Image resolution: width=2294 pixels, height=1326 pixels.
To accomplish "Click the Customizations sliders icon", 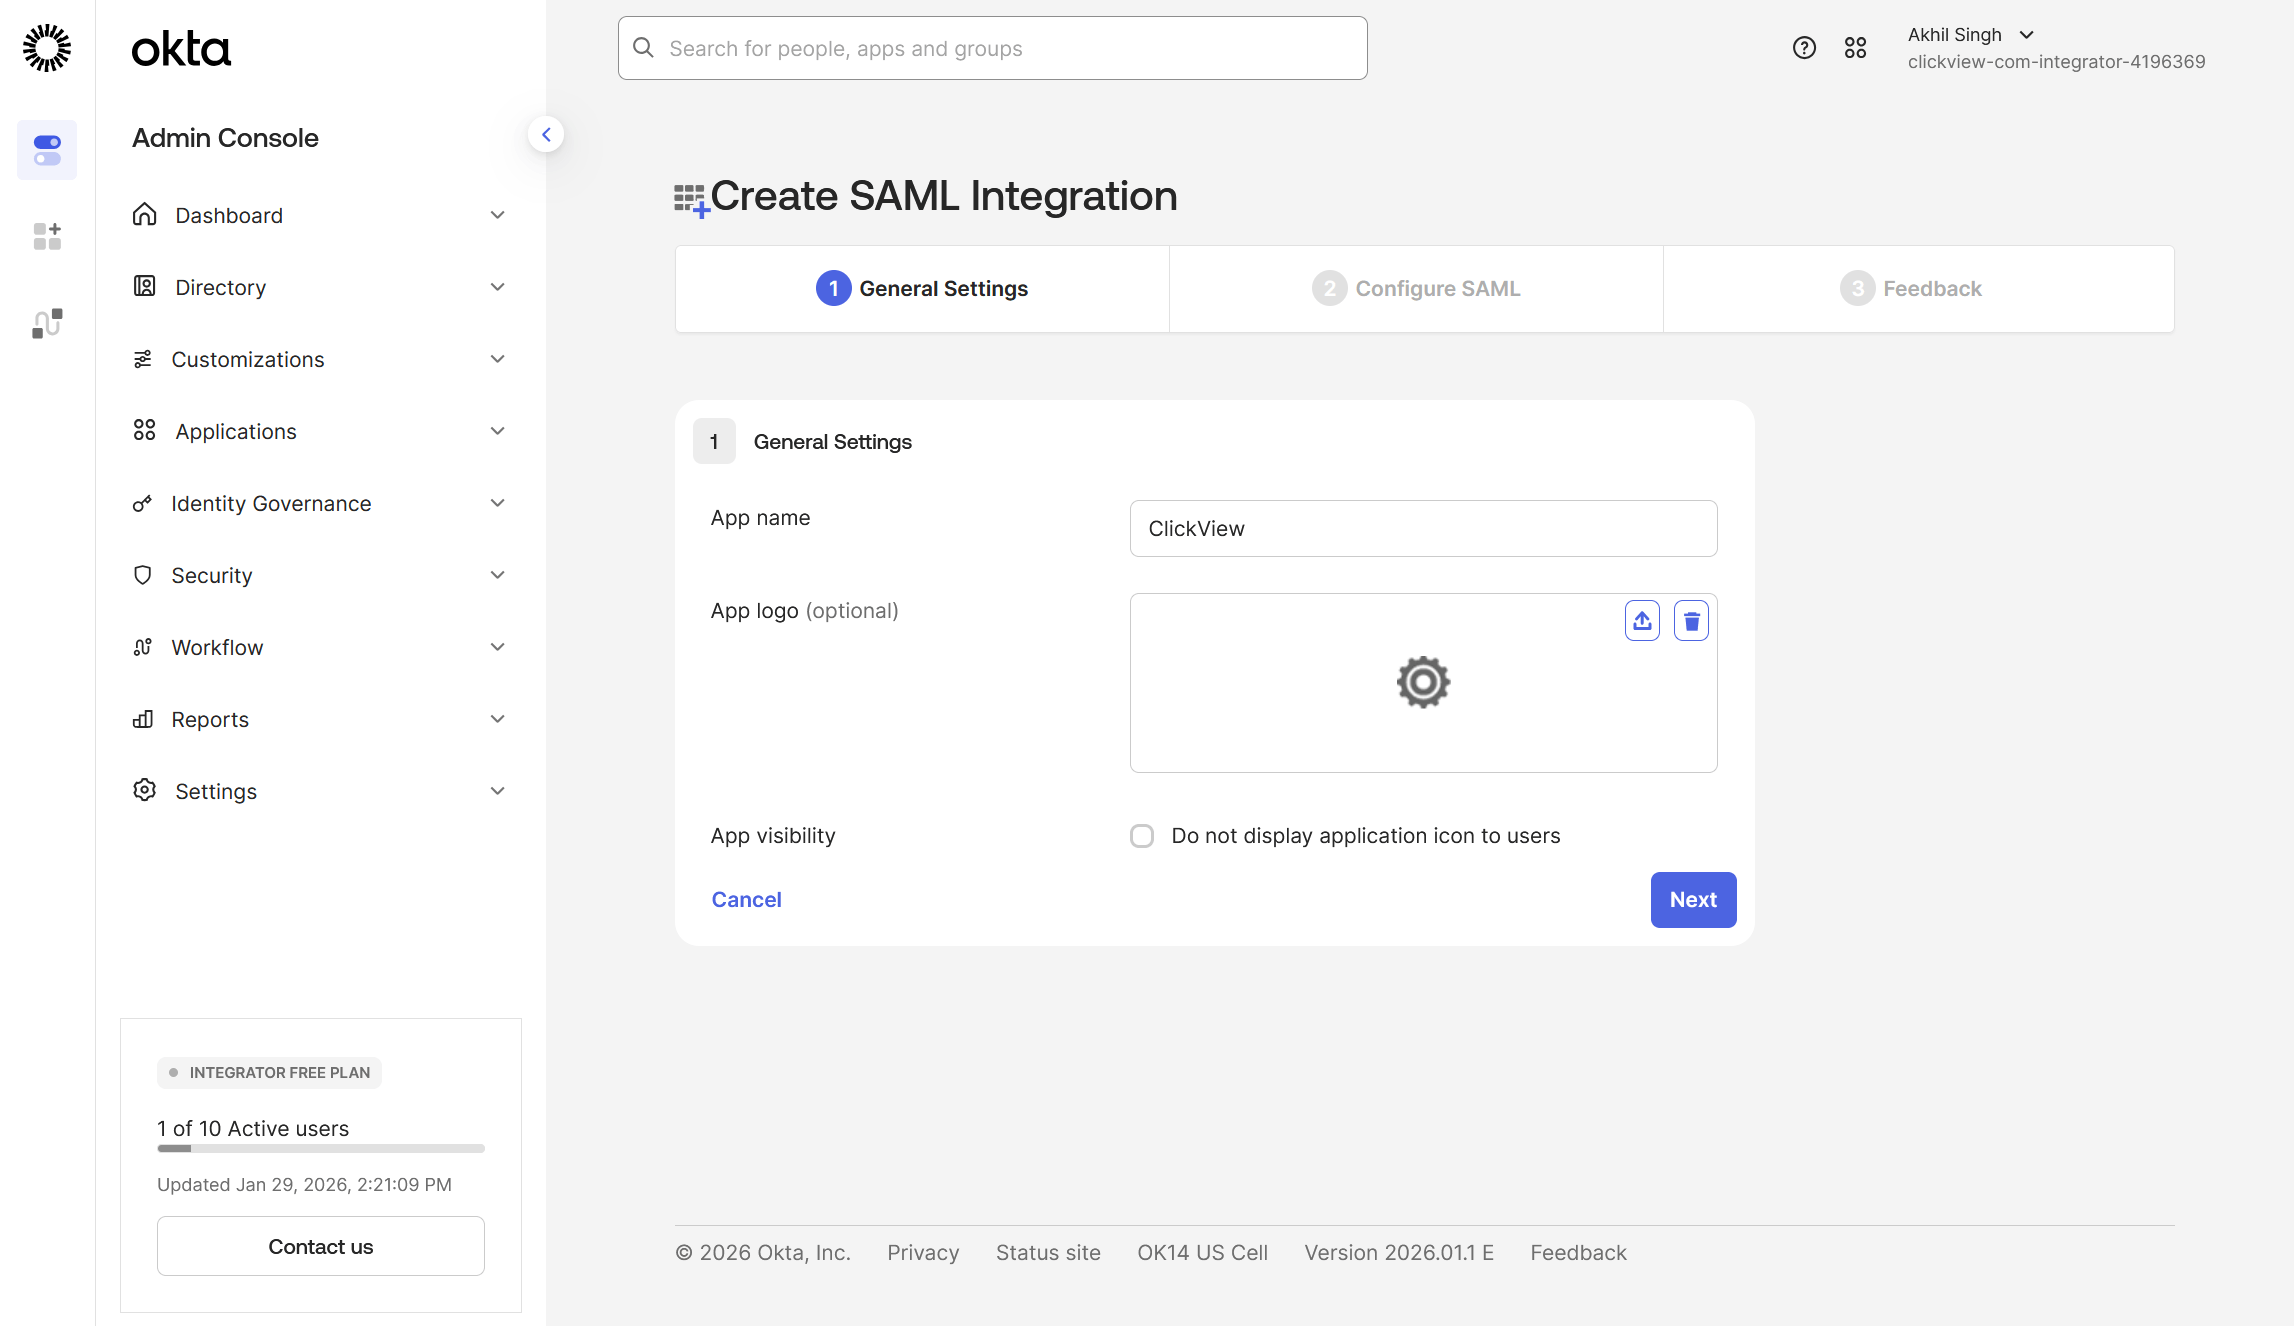I will [142, 359].
